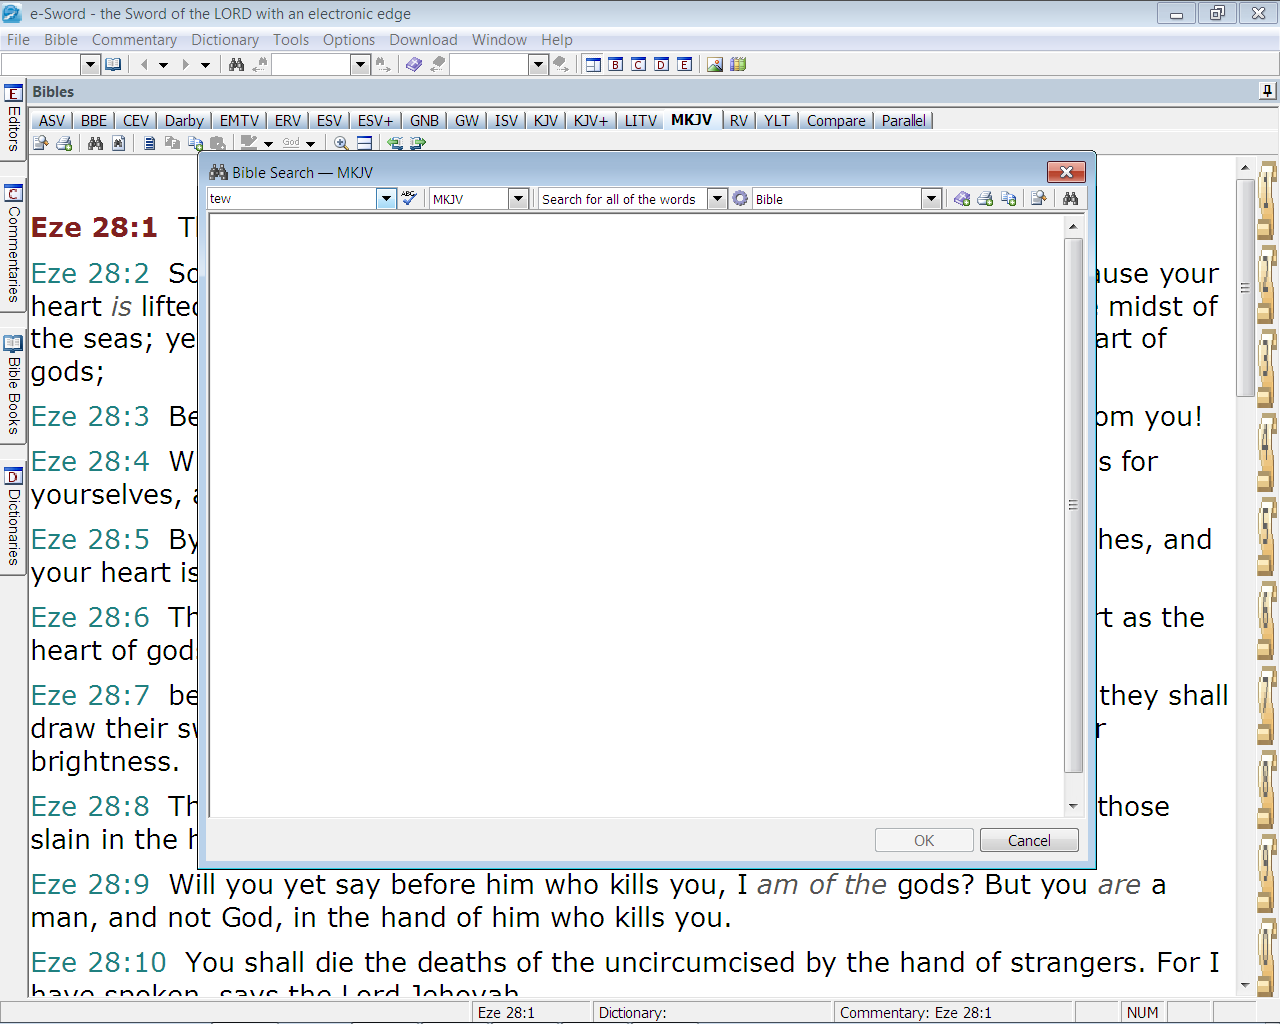Viewport: 1280px width, 1024px height.
Task: Expand the highlighter pen dropdown arrow
Action: [x=268, y=144]
